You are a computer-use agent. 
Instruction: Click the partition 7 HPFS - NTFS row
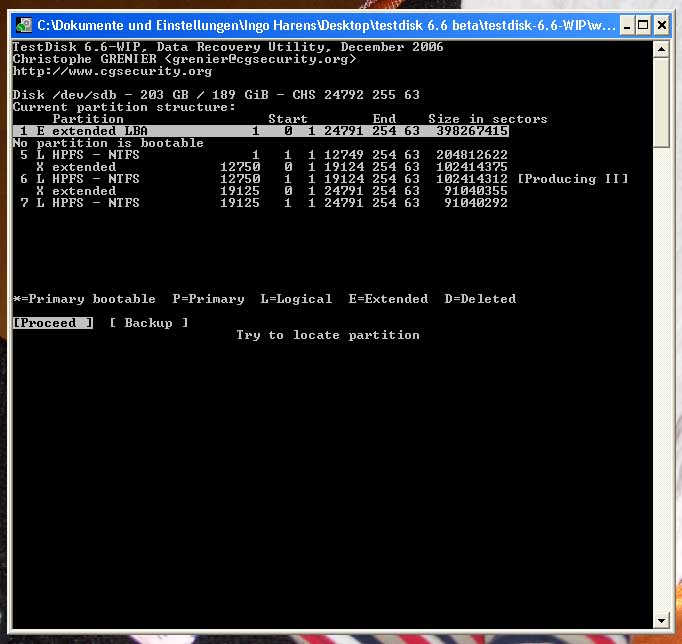[261, 203]
